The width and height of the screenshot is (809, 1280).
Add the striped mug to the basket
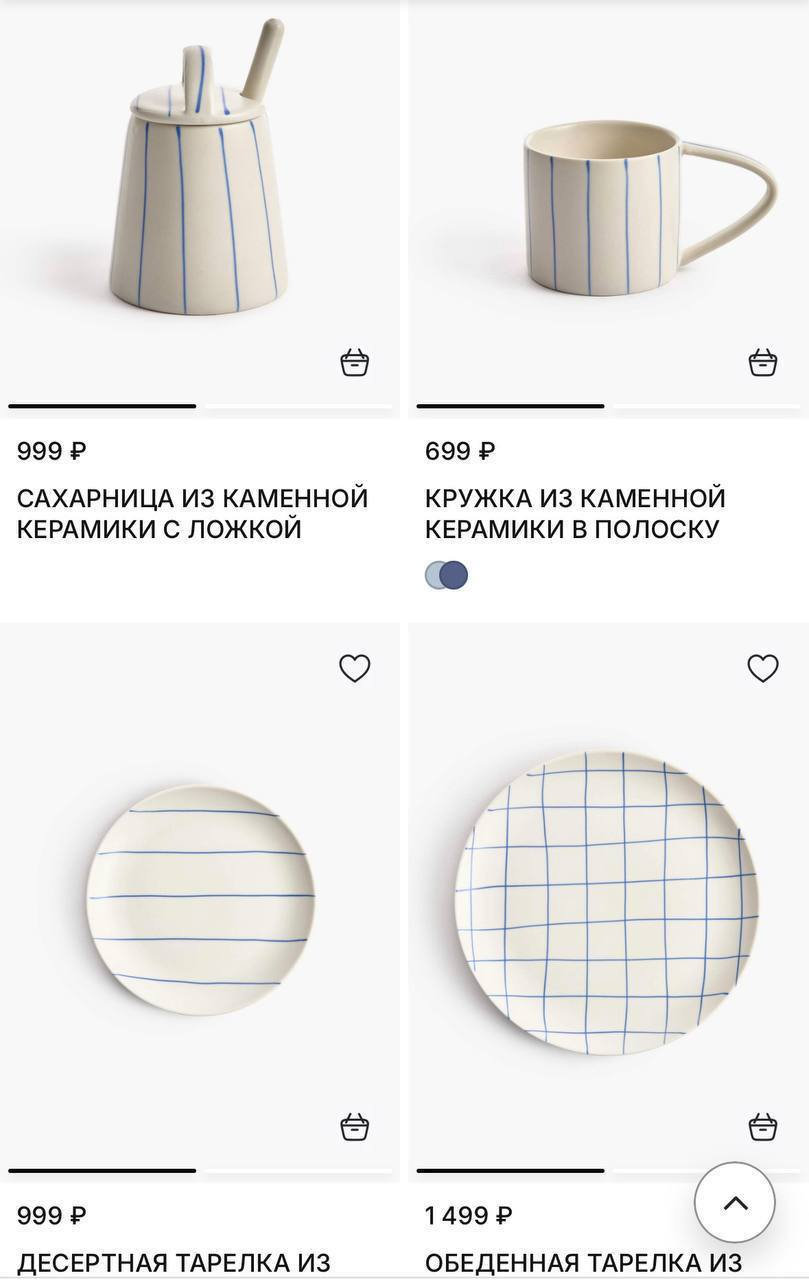[763, 362]
